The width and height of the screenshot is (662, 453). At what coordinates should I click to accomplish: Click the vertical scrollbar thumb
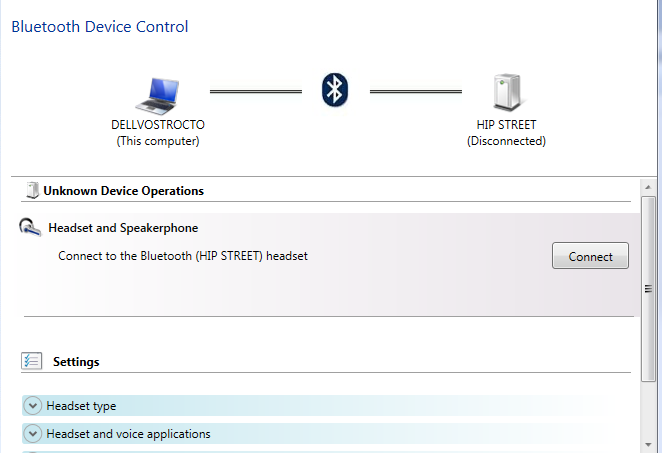click(648, 289)
